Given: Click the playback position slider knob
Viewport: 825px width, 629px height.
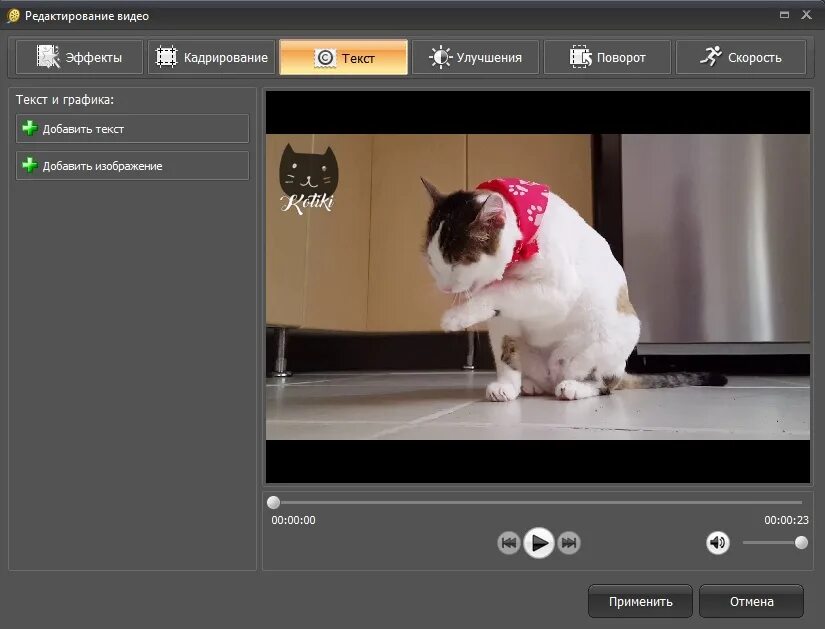Looking at the screenshot, I should coord(274,502).
